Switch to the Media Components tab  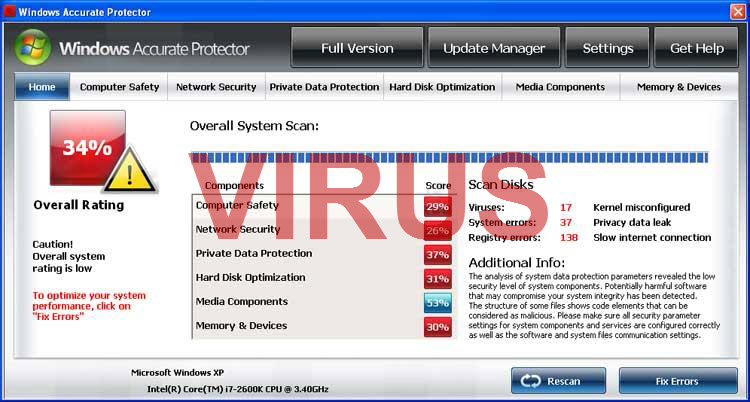point(561,87)
